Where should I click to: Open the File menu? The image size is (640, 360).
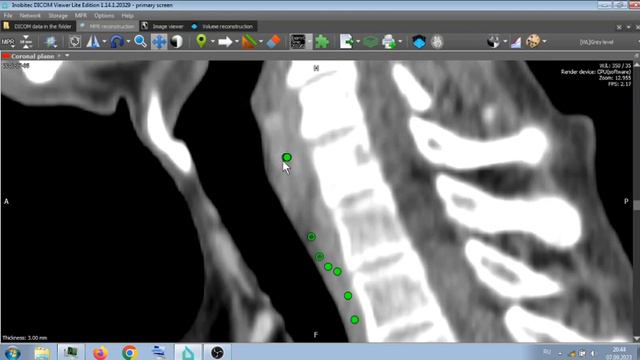coord(8,16)
